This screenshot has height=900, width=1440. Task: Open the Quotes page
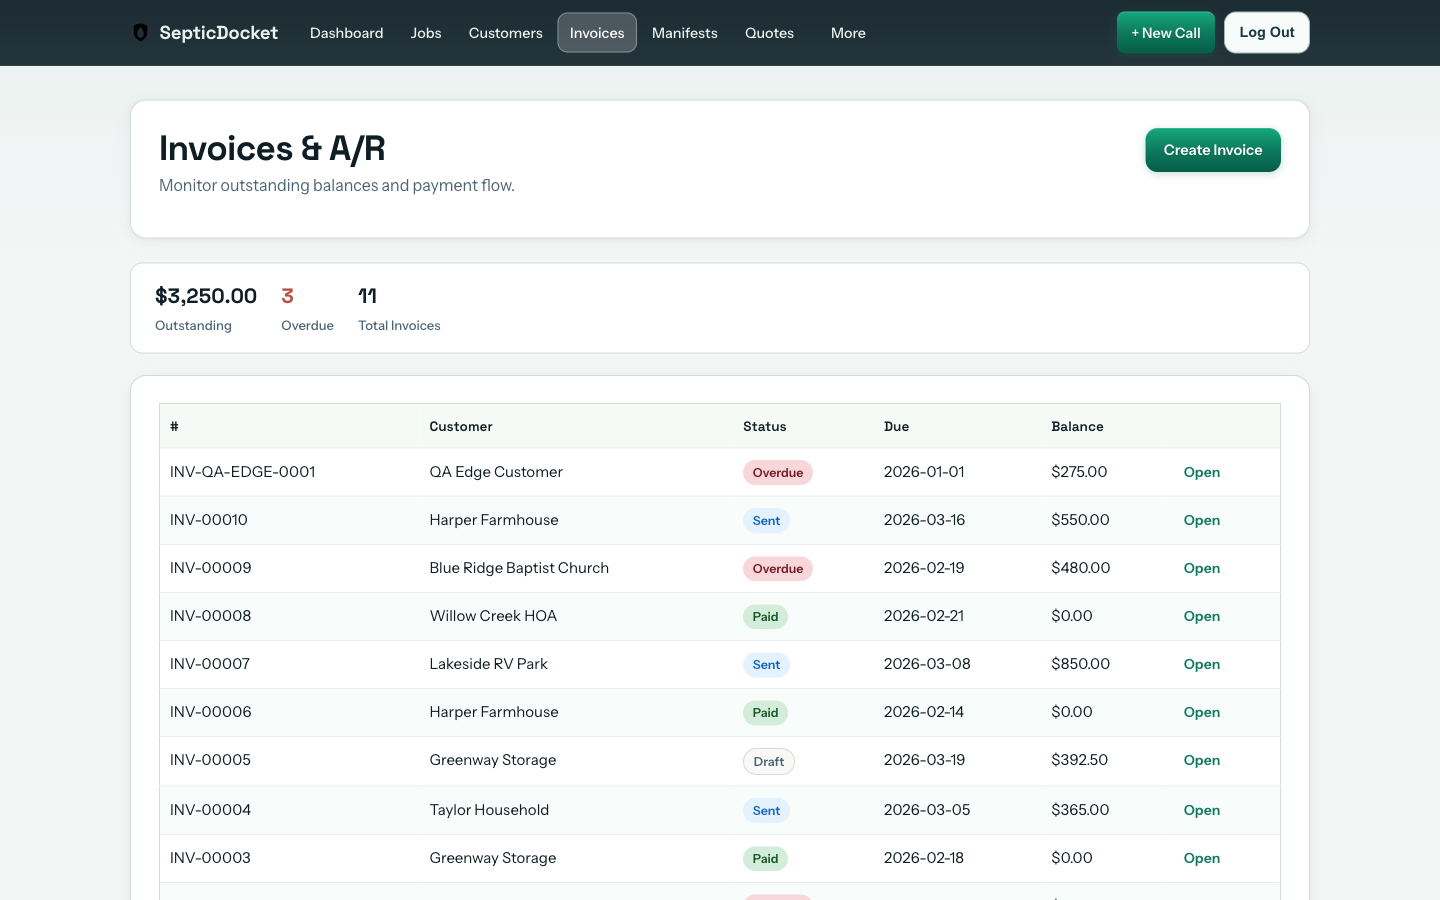tap(769, 33)
